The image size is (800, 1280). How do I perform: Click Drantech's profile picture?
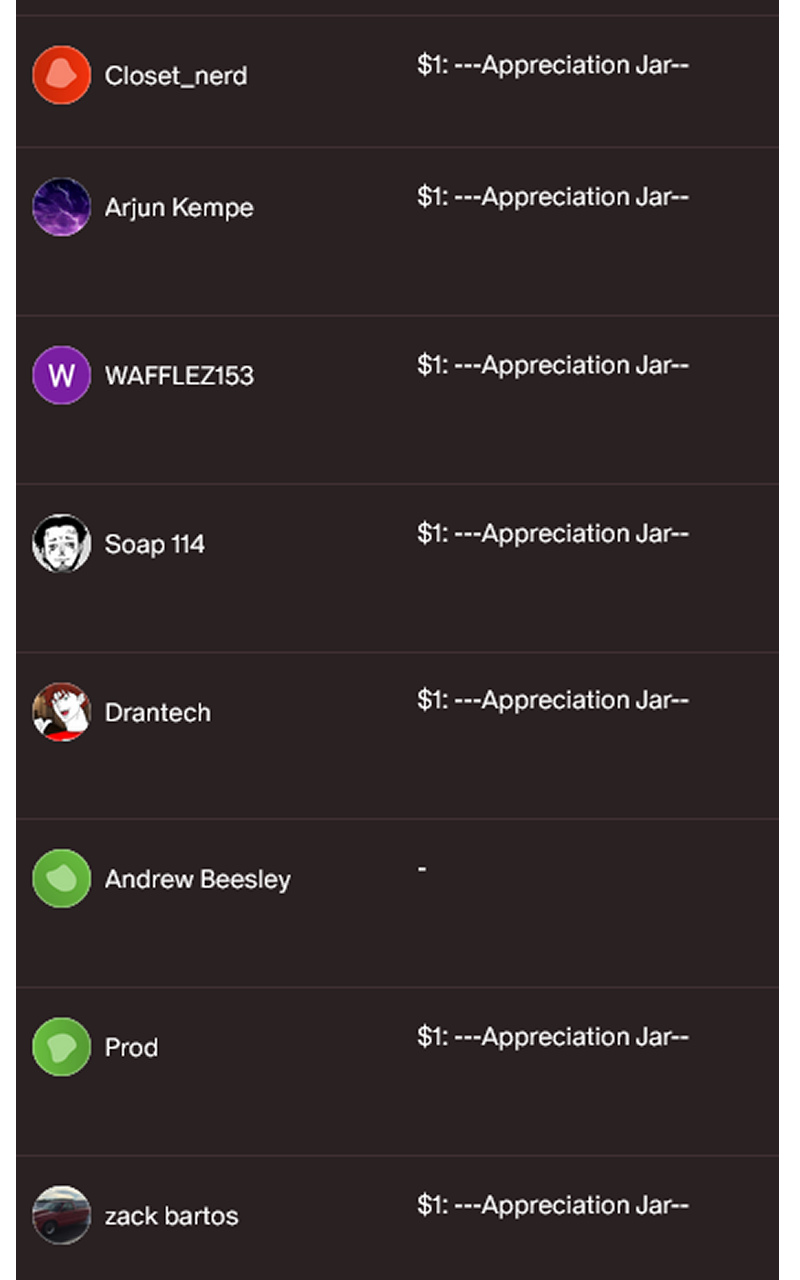pos(61,712)
